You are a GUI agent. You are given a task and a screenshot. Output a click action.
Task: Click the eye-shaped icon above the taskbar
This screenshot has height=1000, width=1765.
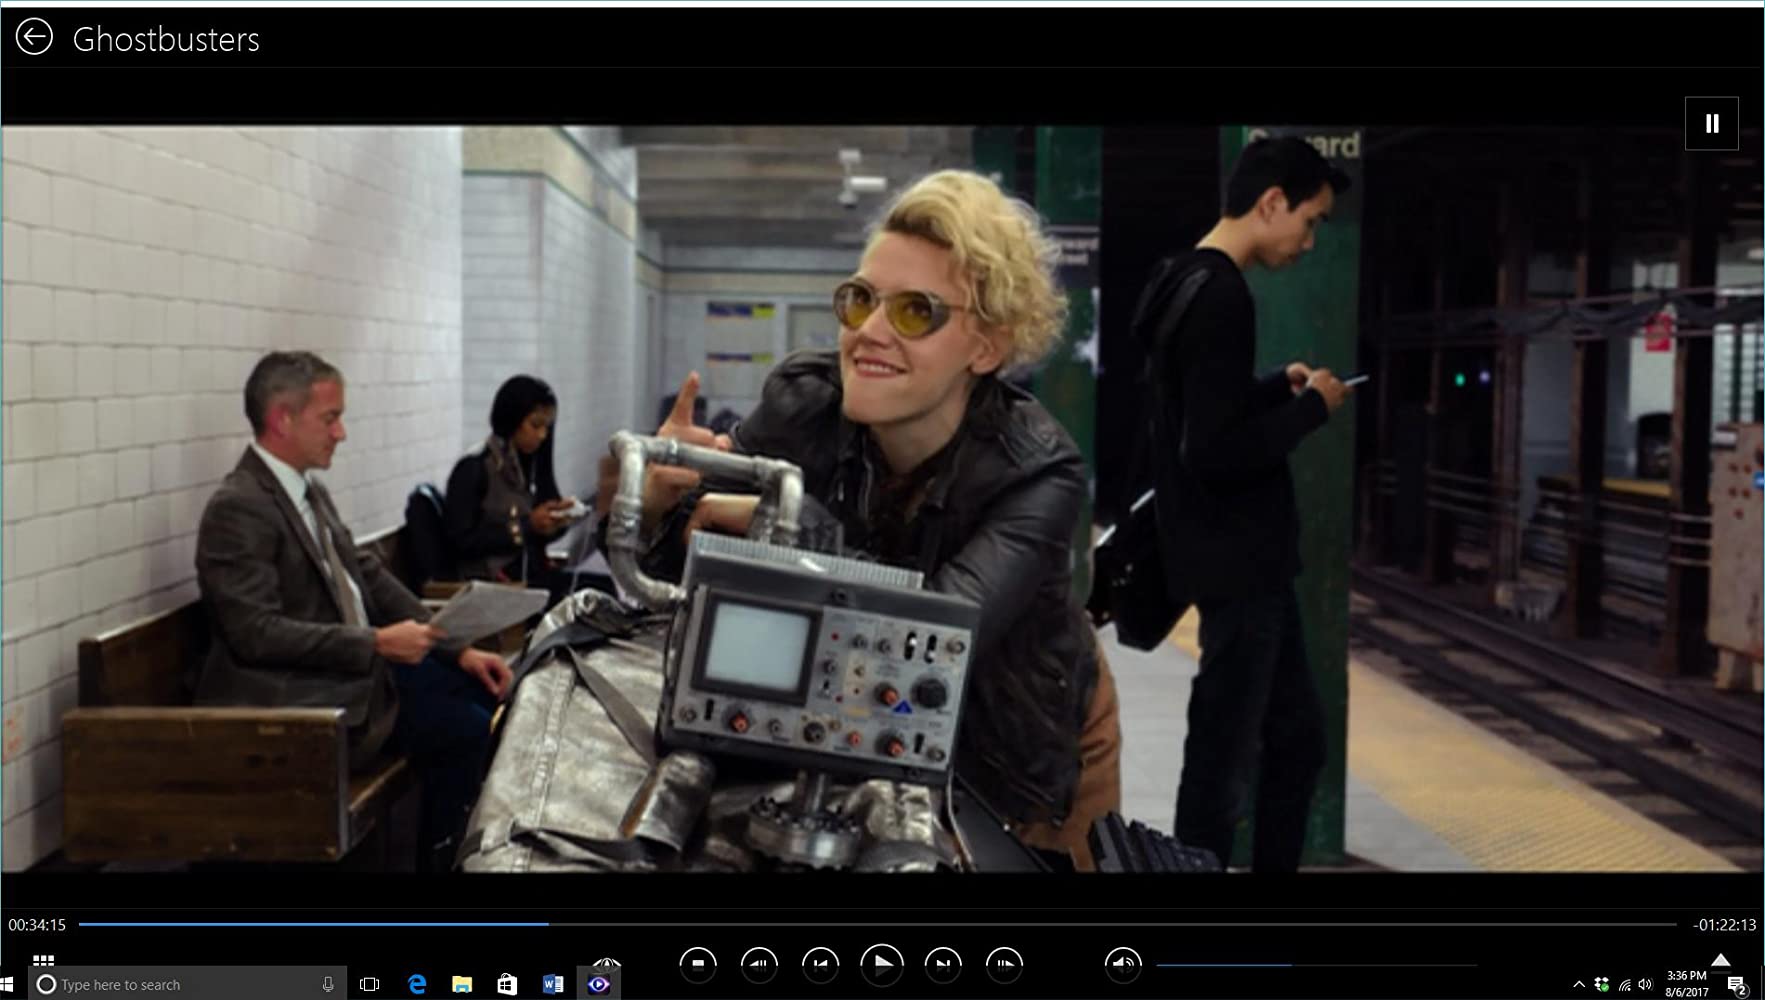[x=606, y=963]
